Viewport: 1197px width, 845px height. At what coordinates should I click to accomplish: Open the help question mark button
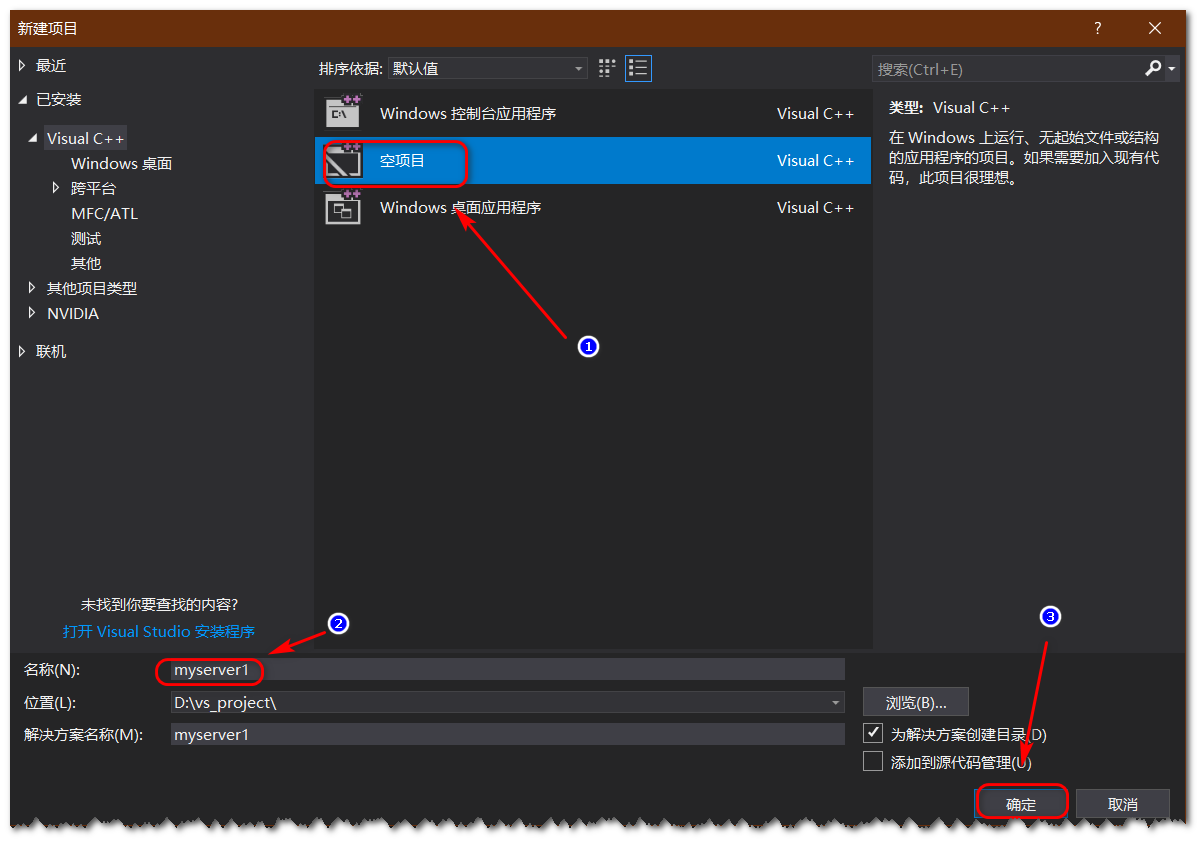[1098, 28]
